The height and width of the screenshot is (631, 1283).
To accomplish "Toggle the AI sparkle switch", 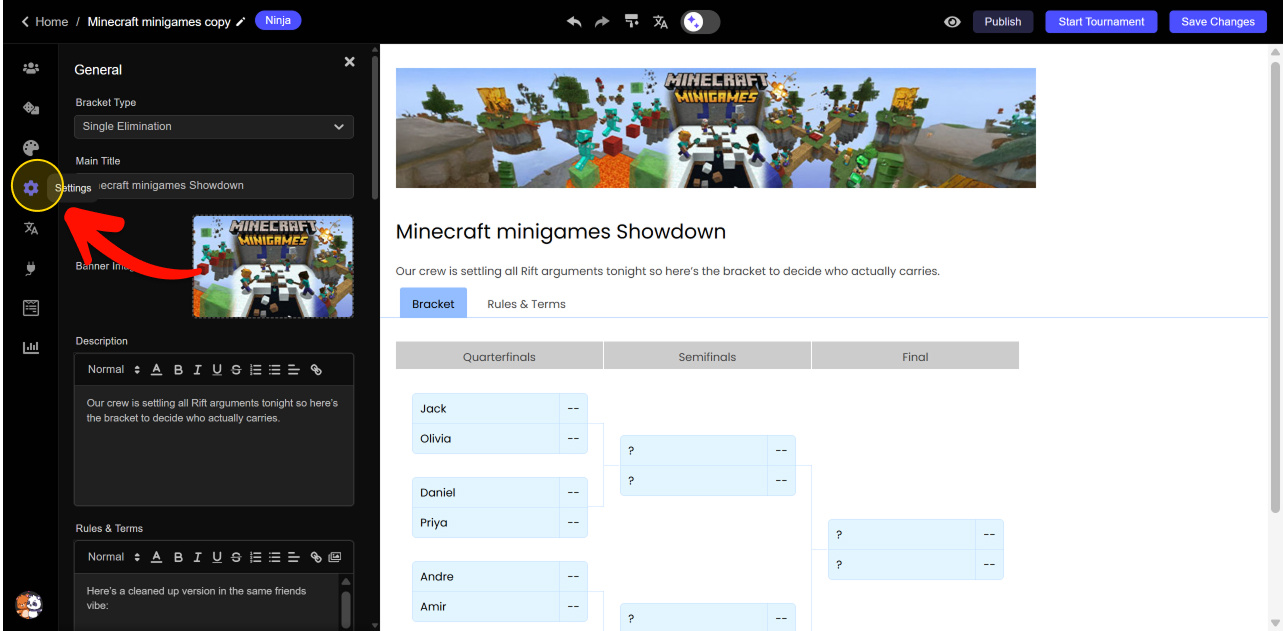I will click(700, 22).
